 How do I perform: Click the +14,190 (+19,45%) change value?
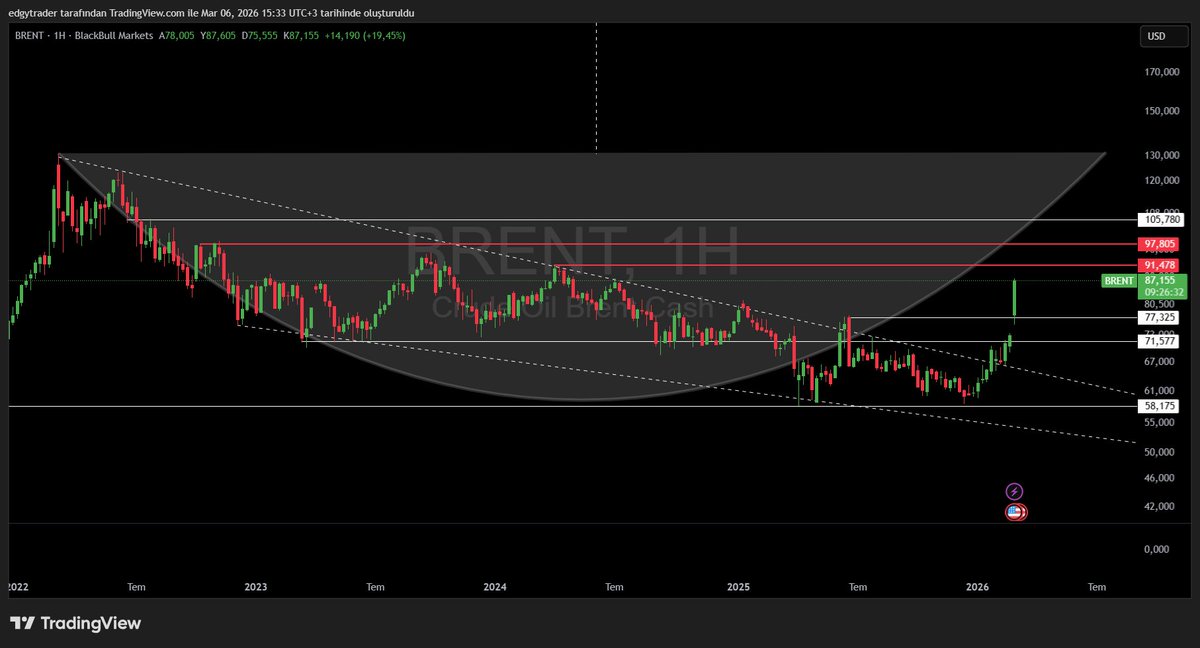[364, 35]
